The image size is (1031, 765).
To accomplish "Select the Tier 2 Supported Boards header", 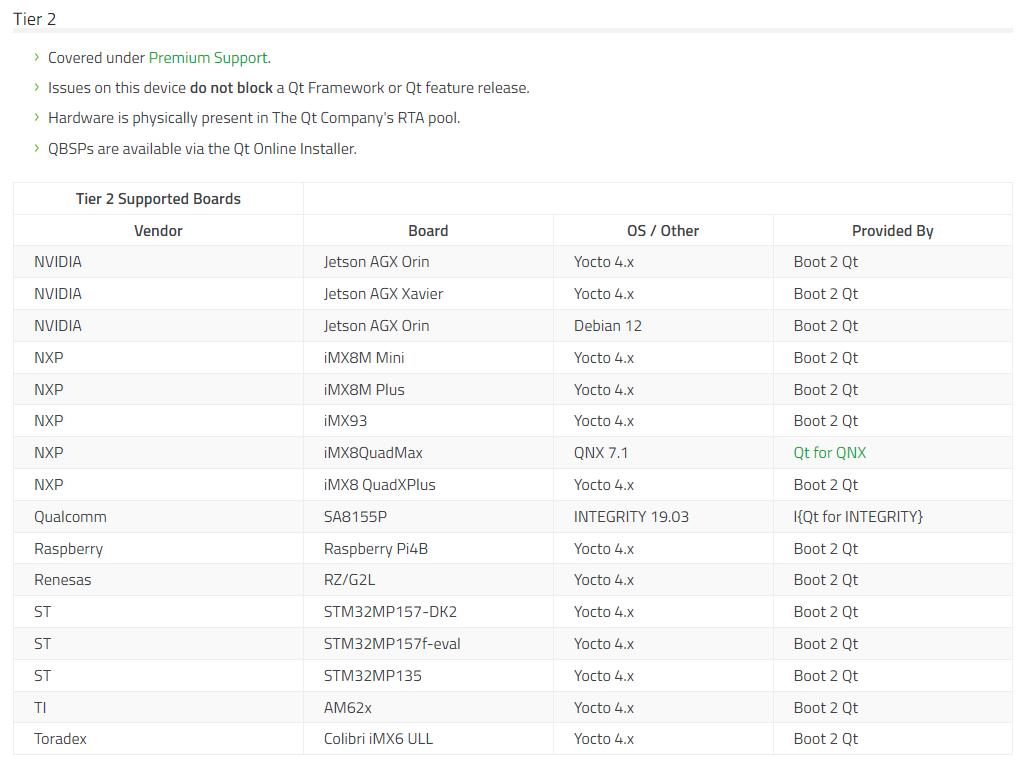I will pos(158,199).
